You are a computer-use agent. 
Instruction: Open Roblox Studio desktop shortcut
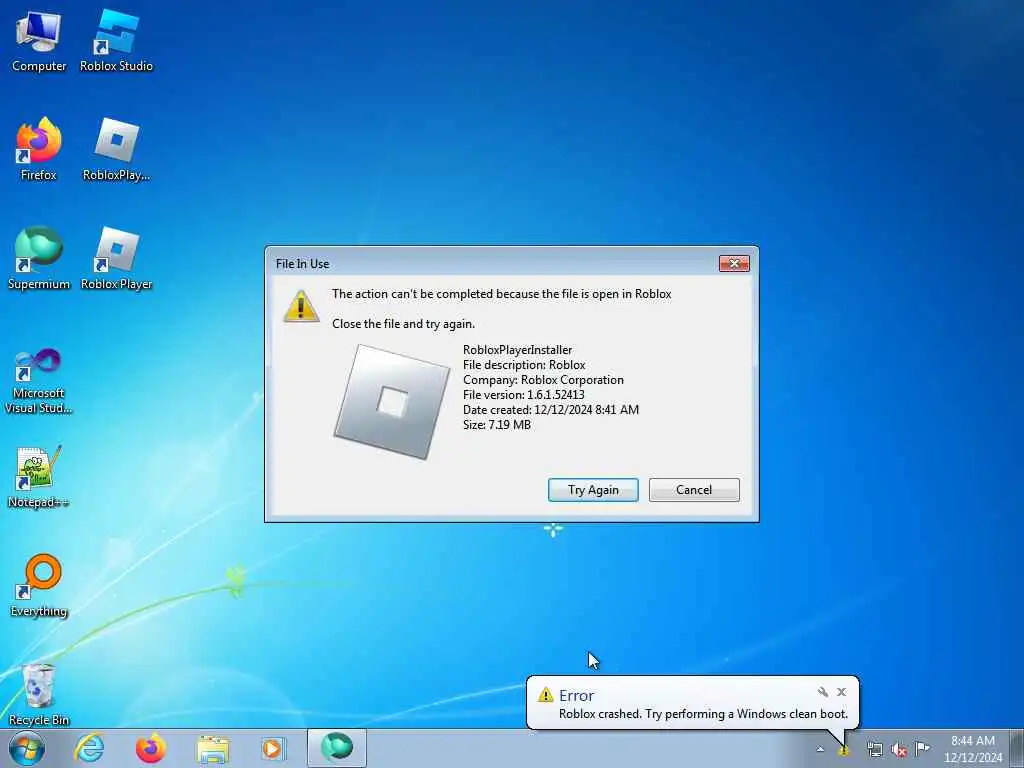point(116,42)
